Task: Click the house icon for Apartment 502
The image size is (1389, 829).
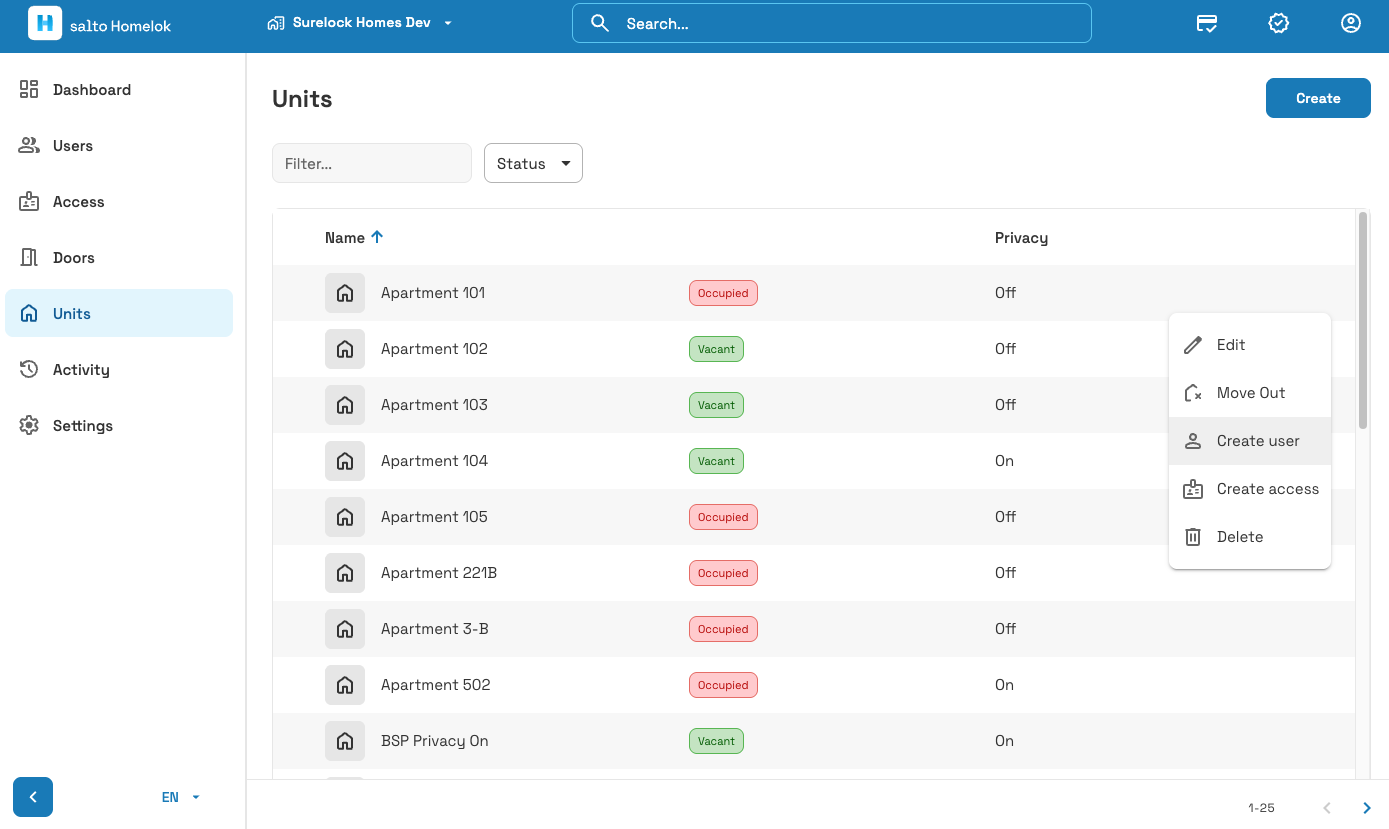Action: pyautogui.click(x=345, y=685)
